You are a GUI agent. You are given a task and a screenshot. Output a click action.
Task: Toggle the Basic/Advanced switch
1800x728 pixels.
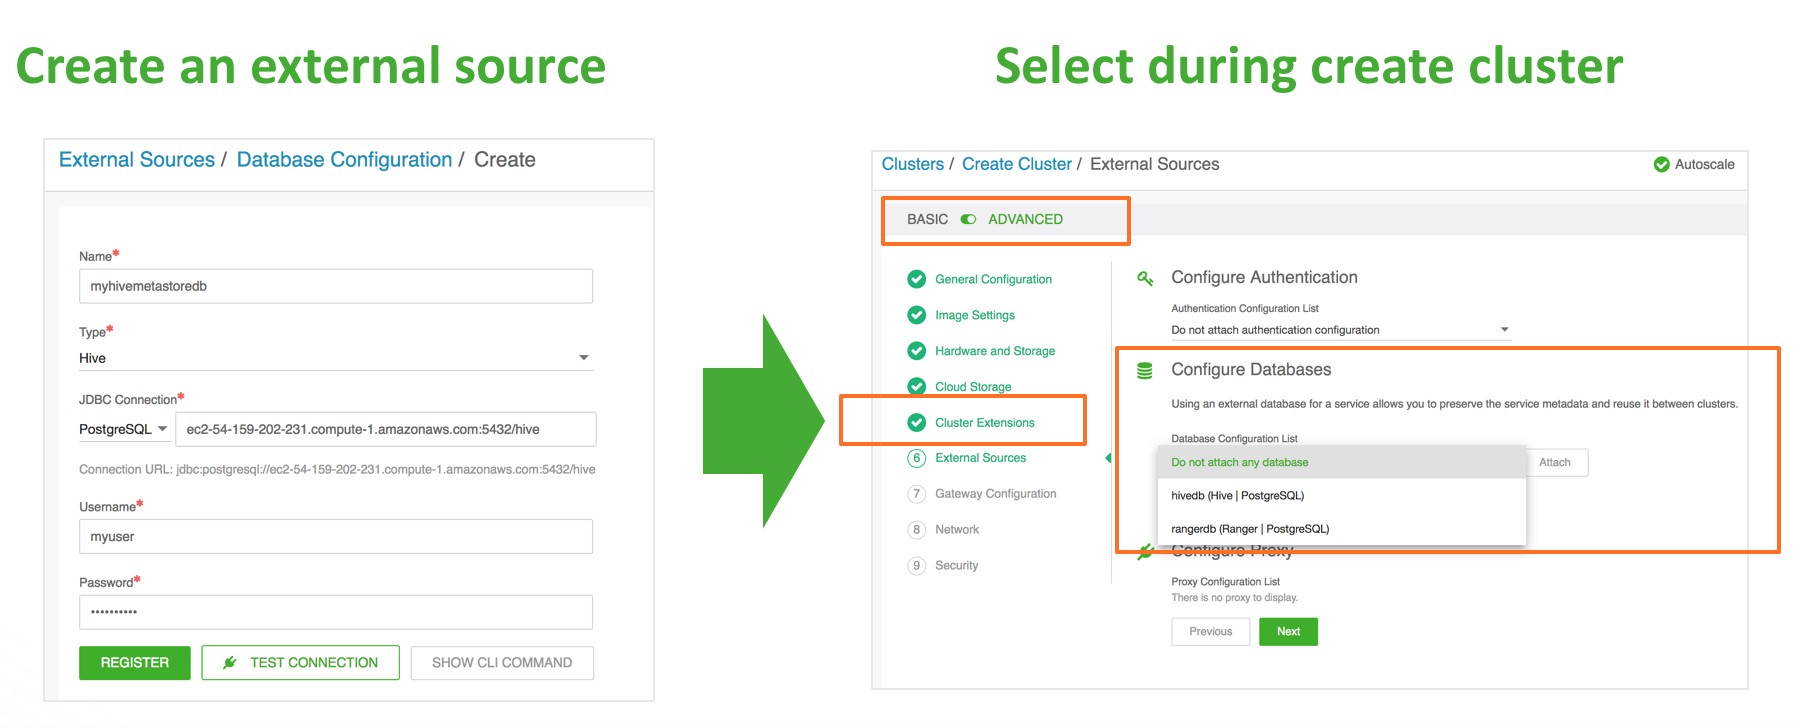pos(968,219)
